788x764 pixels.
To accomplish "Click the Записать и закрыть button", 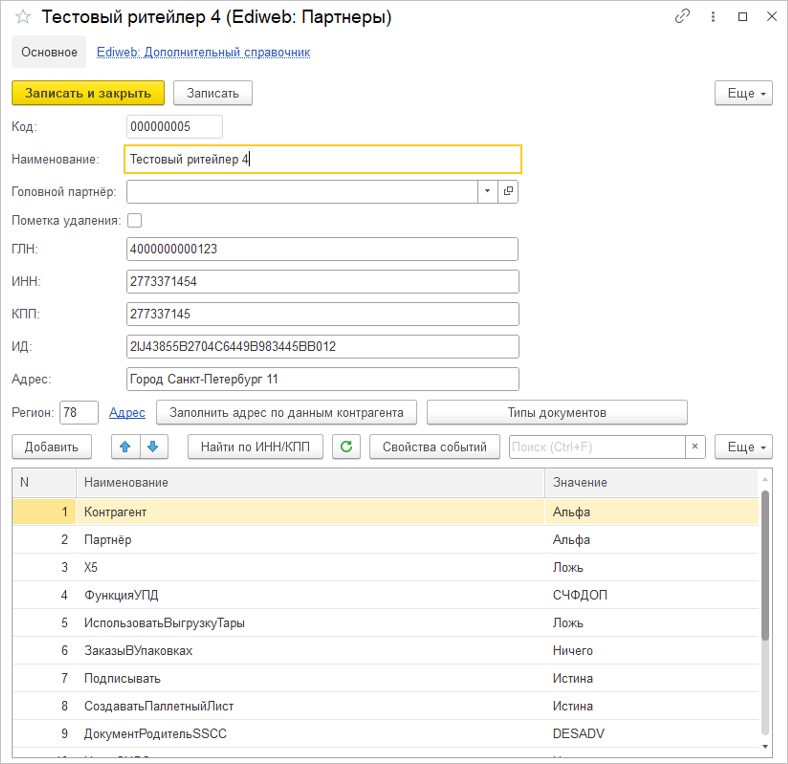I will (x=88, y=93).
